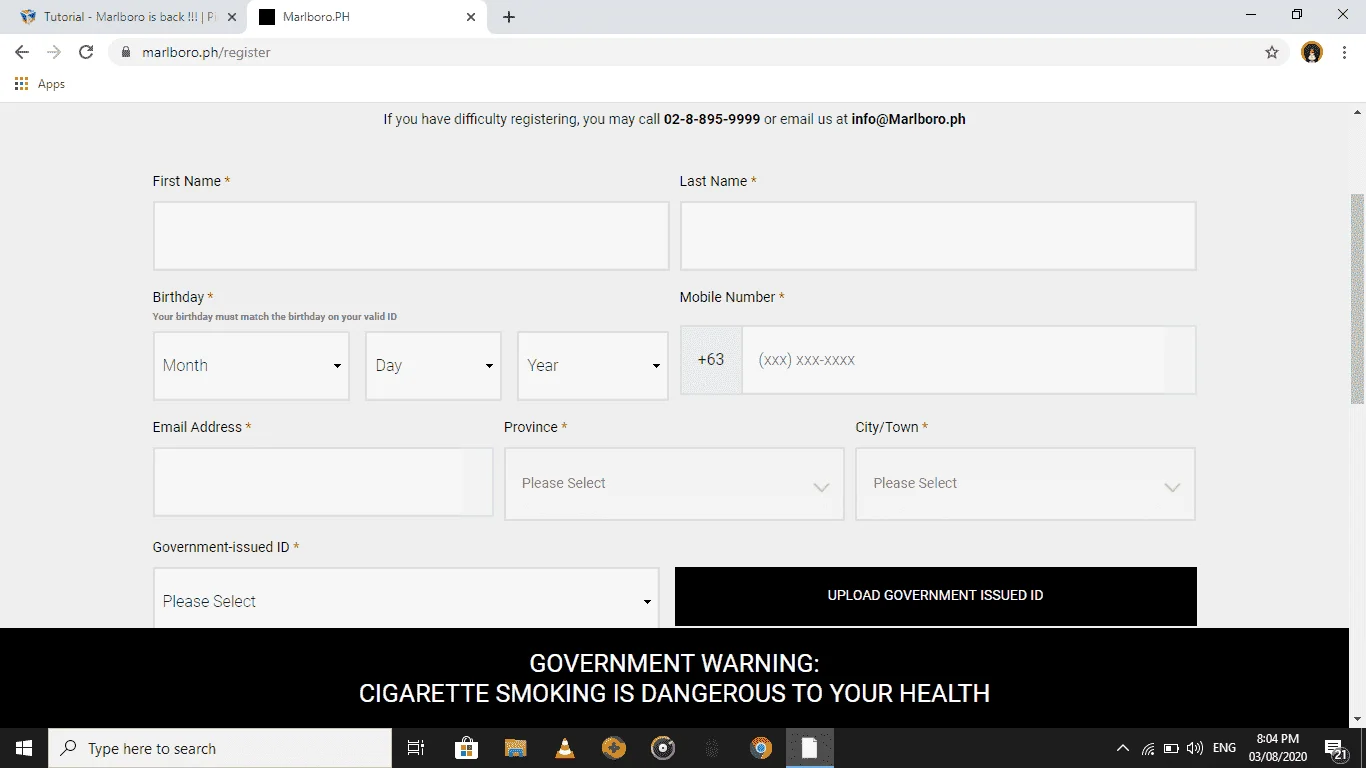The height and width of the screenshot is (768, 1366).
Task: Open the birthday Day dropdown
Action: pos(433,366)
